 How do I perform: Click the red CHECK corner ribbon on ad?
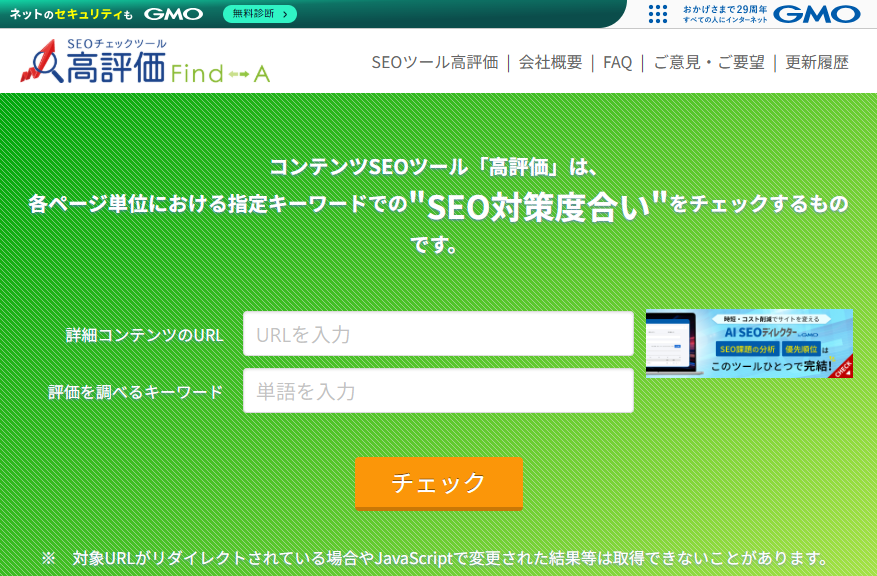pyautogui.click(x=842, y=367)
